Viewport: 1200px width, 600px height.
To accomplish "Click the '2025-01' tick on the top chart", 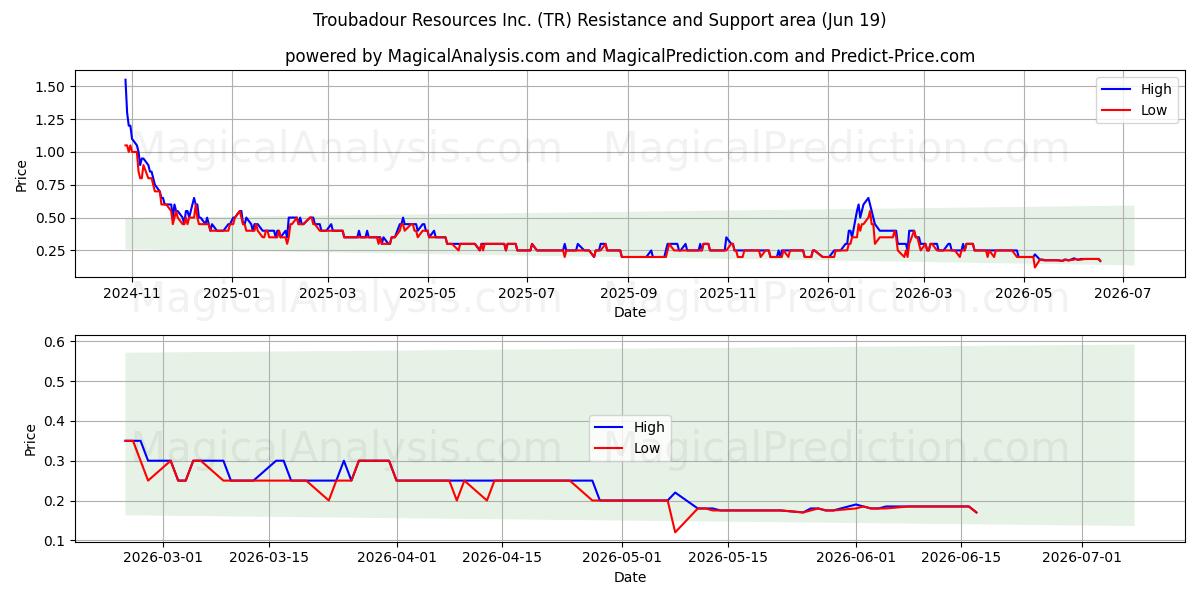I will [232, 293].
